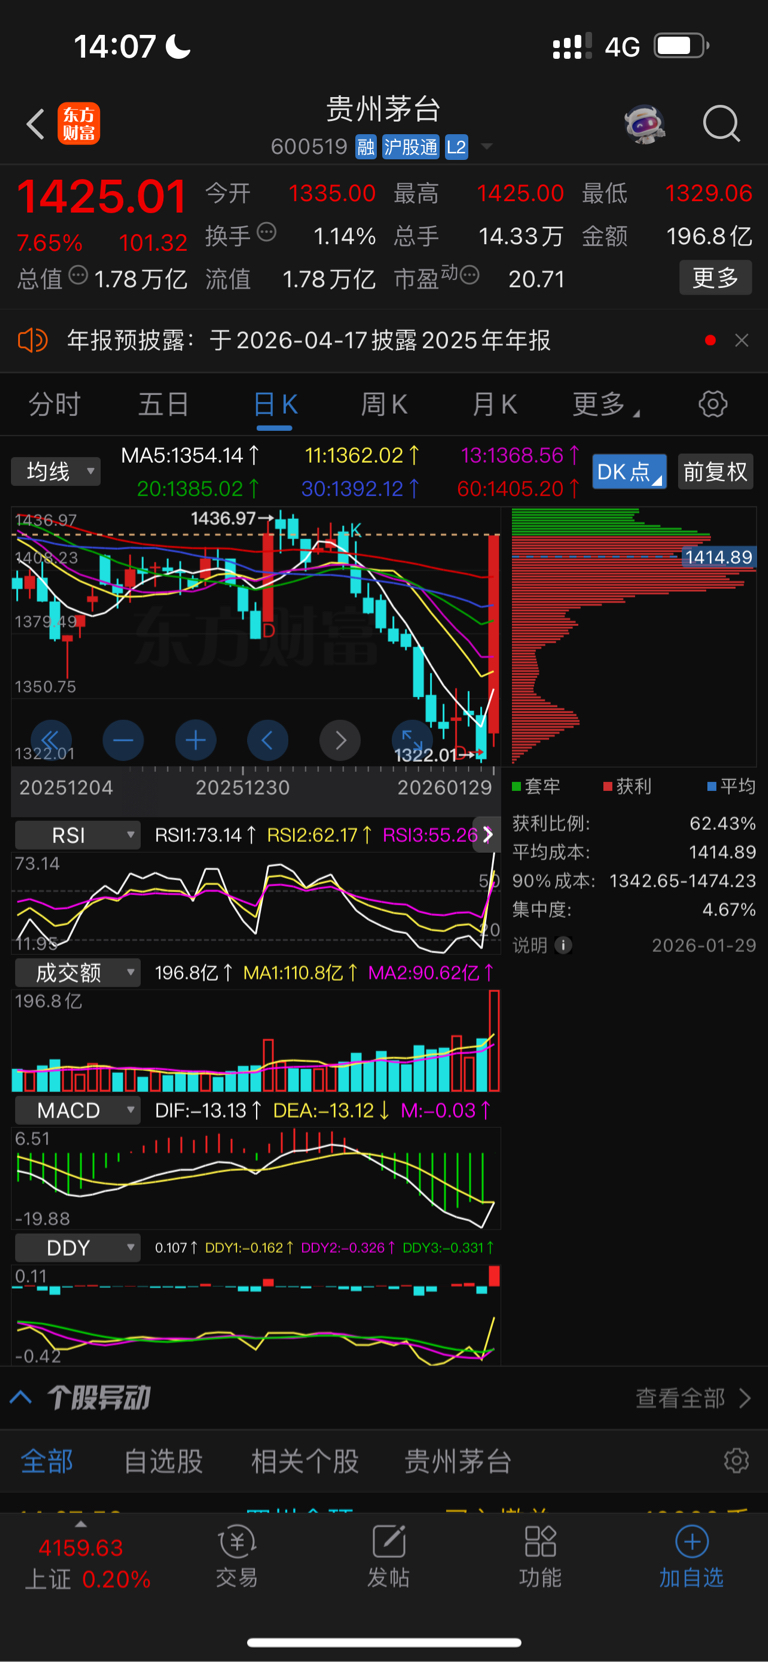The width and height of the screenshot is (768, 1662).
Task: Tap the arrow after RSI3 values
Action: click(487, 834)
